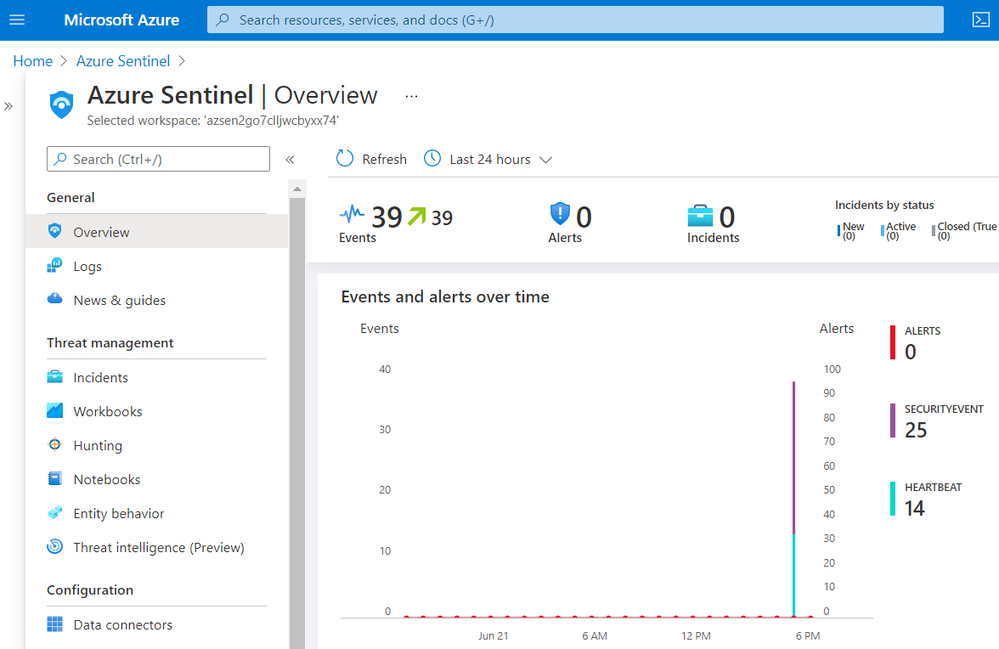Click the teal HEARTBEAT legend color bar

point(893,499)
